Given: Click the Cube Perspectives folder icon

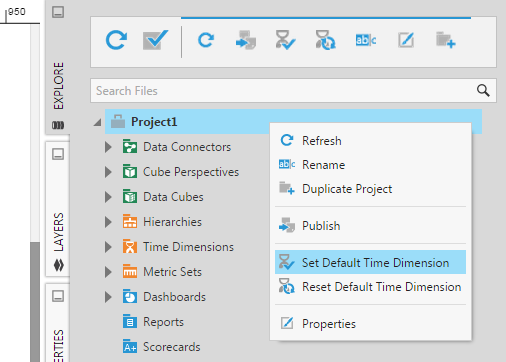Looking at the screenshot, I should pyautogui.click(x=130, y=171).
